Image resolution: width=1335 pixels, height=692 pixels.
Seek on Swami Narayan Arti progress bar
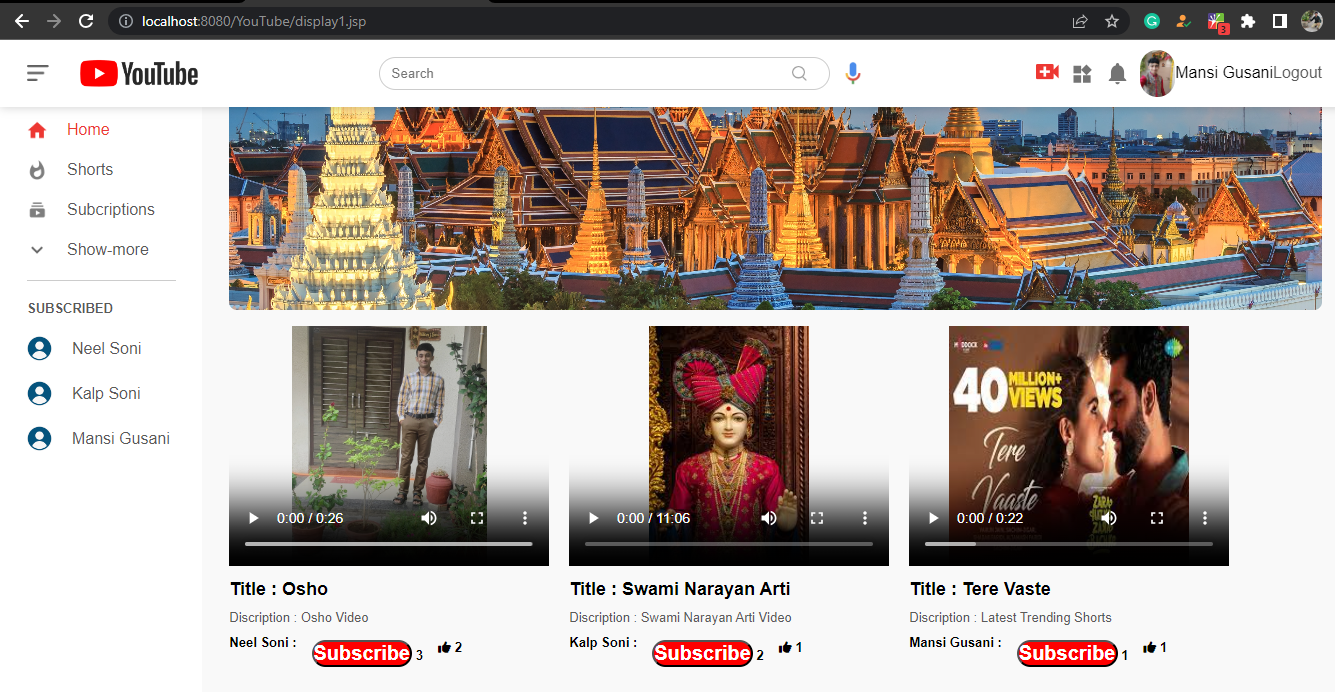coord(729,544)
